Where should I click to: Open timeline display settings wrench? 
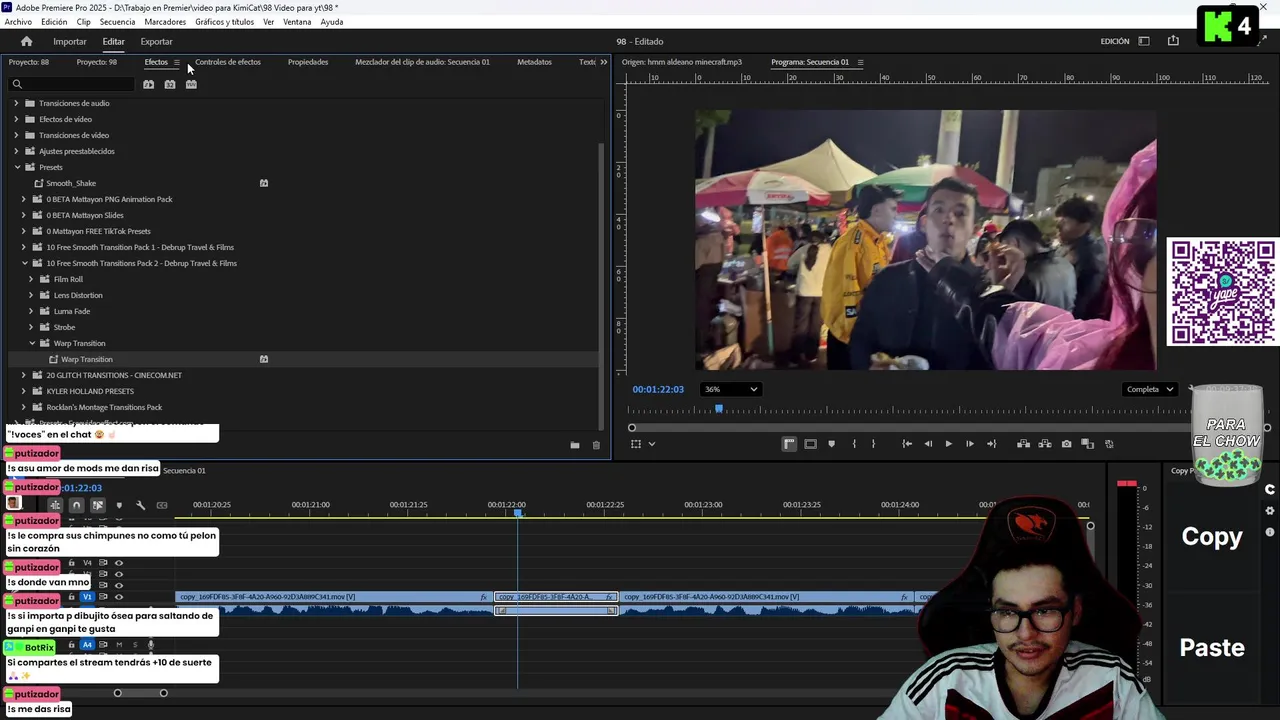[140, 505]
